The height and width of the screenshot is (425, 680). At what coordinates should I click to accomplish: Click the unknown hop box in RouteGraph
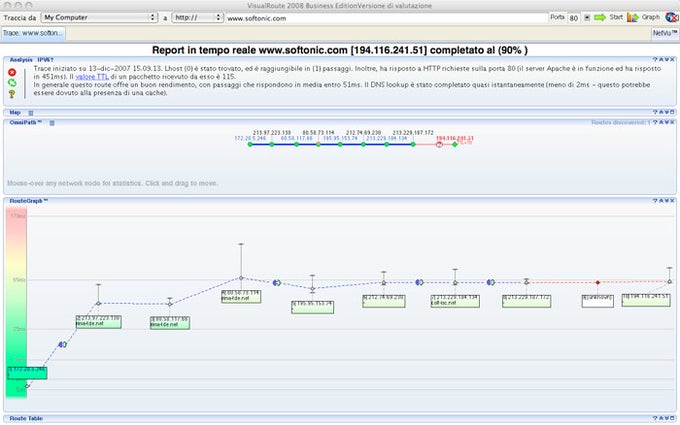[598, 301]
